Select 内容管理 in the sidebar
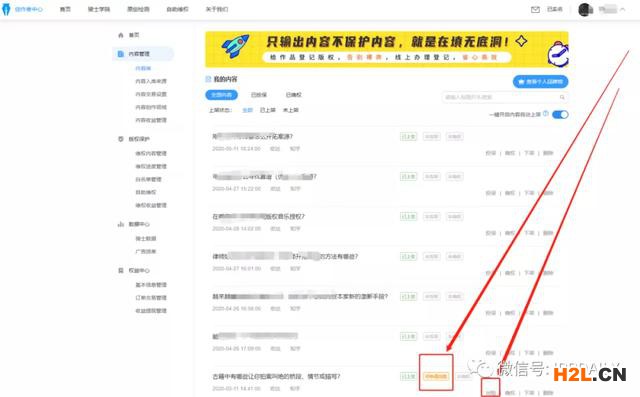Screen dimensions: 640x397 (x=143, y=54)
